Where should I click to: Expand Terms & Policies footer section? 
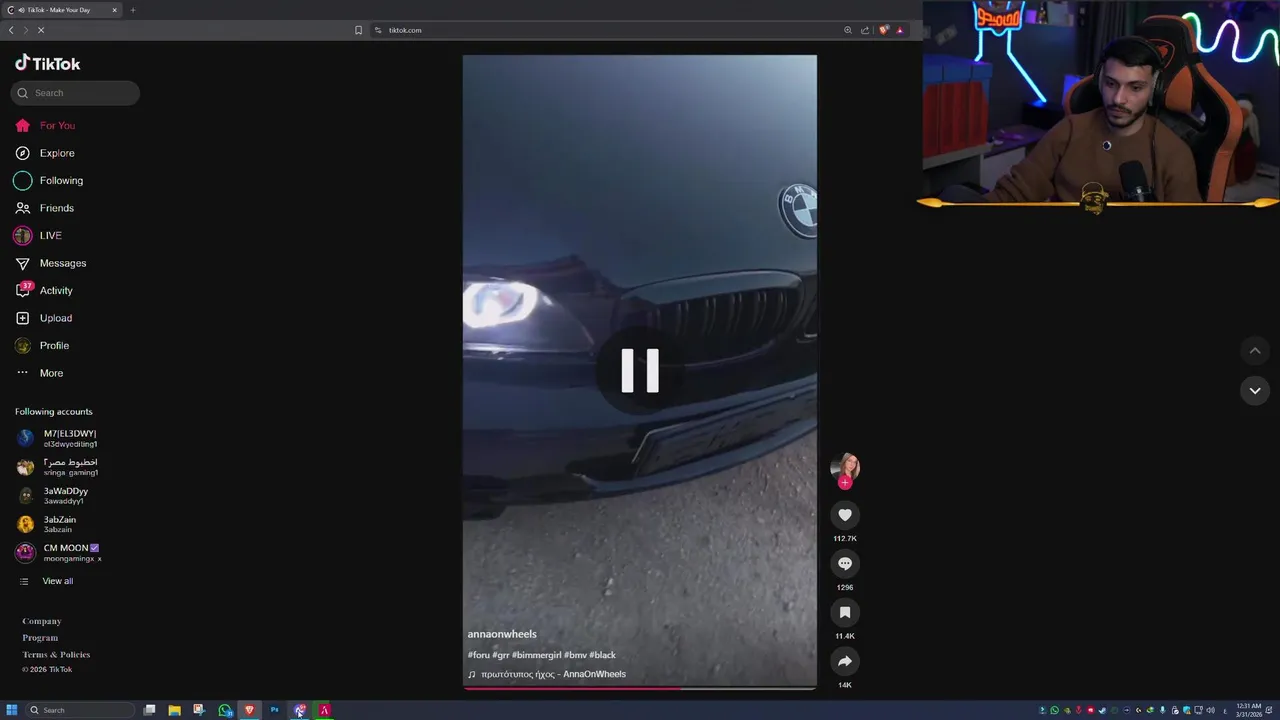pyautogui.click(x=56, y=654)
